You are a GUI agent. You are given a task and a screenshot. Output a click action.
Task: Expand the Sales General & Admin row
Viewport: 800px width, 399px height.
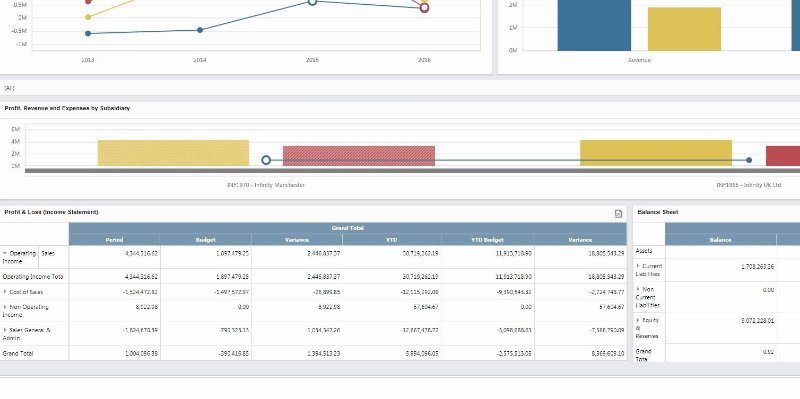click(x=5, y=330)
